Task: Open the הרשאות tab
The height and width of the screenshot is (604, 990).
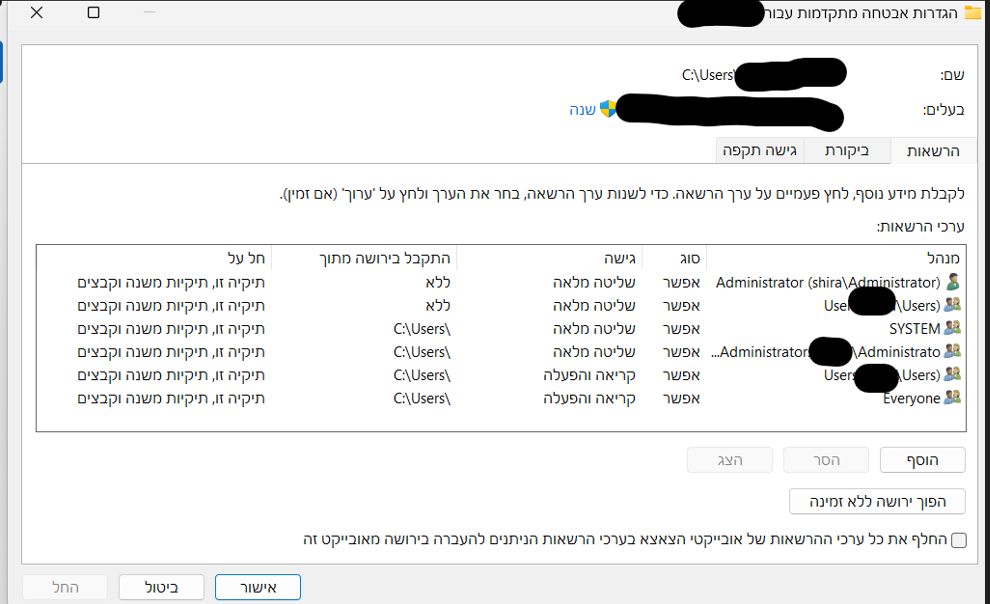Action: 933,151
